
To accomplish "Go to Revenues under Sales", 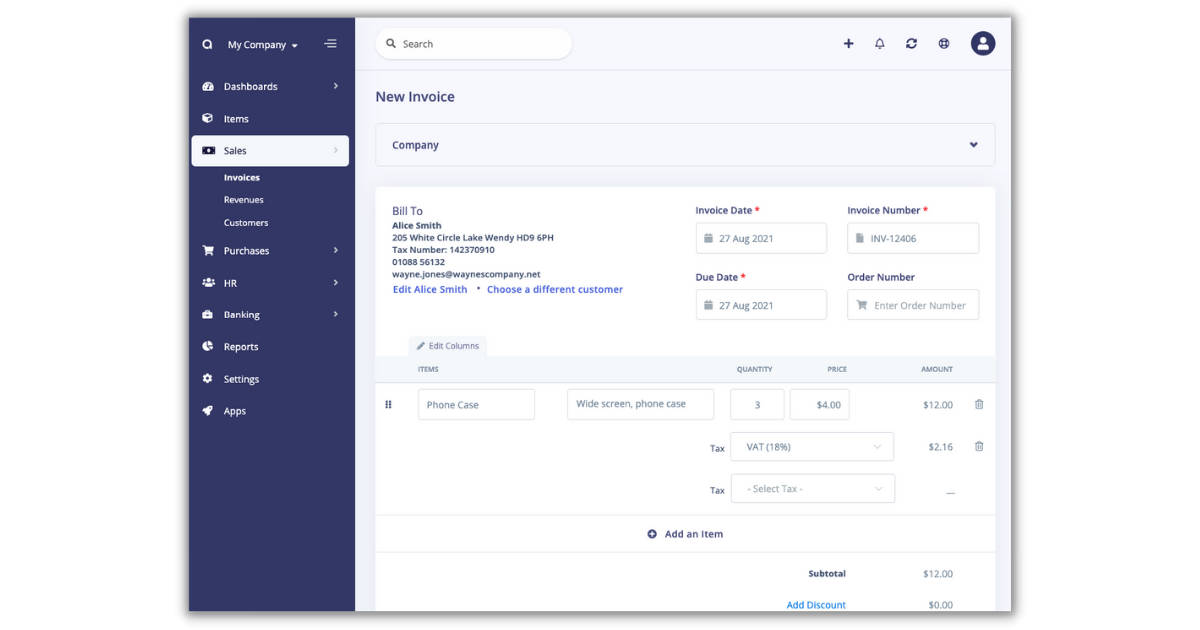I will (244, 200).
